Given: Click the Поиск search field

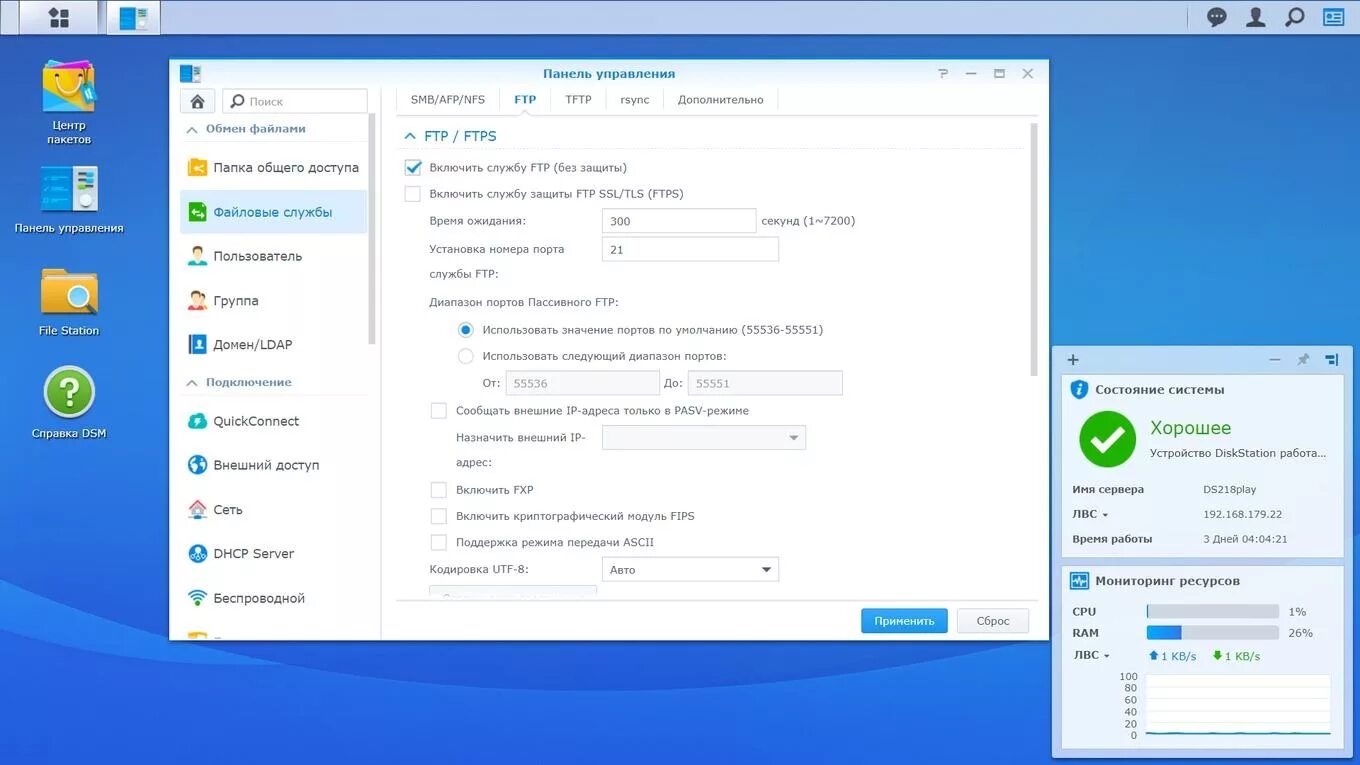Looking at the screenshot, I should 295,101.
